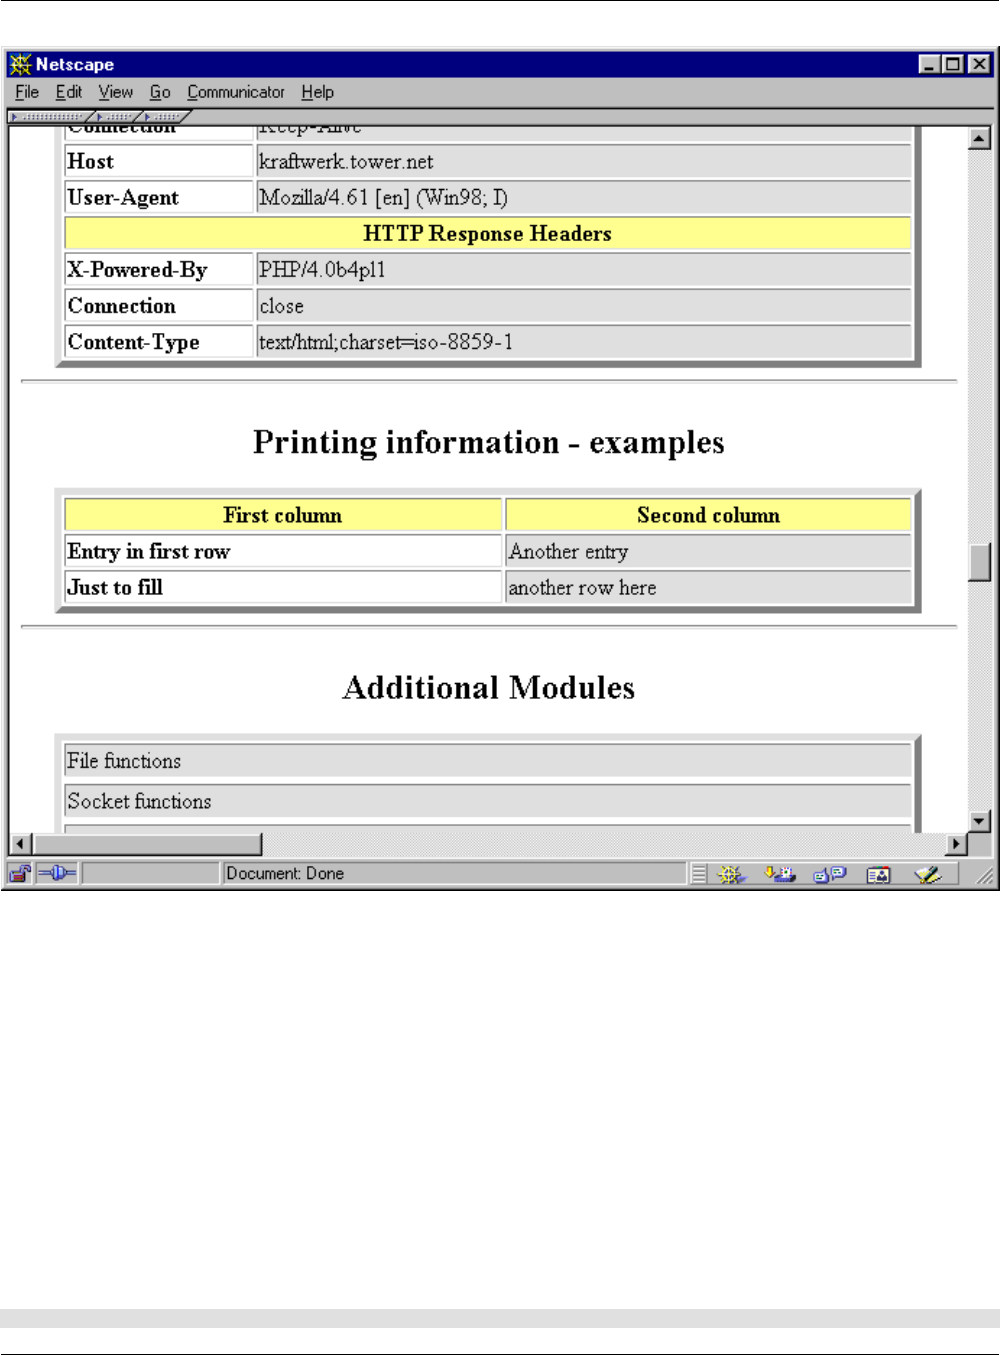
Task: Minimize the Netscape window
Action: (x=929, y=65)
